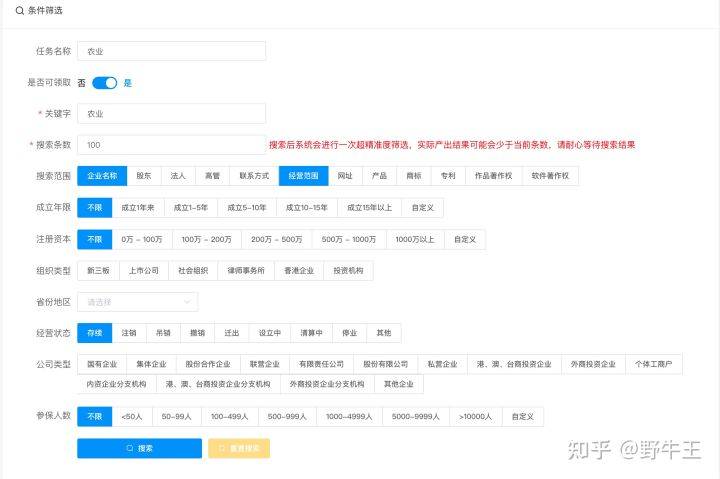Choose 成立5-10年 option
Screen dimensions: 720x479
coord(247,208)
